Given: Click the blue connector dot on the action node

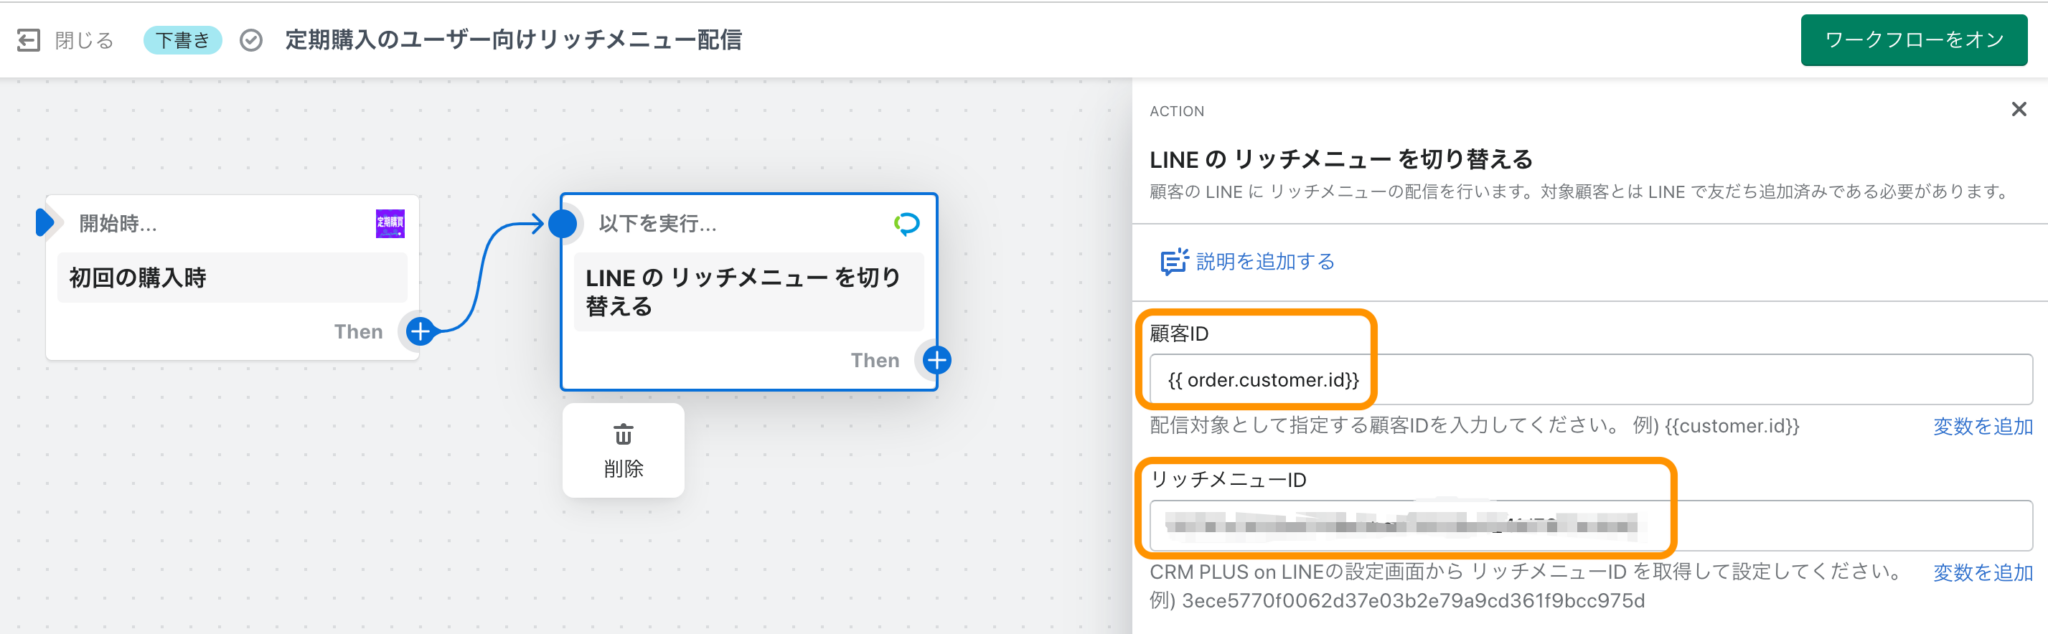Looking at the screenshot, I should 565,223.
